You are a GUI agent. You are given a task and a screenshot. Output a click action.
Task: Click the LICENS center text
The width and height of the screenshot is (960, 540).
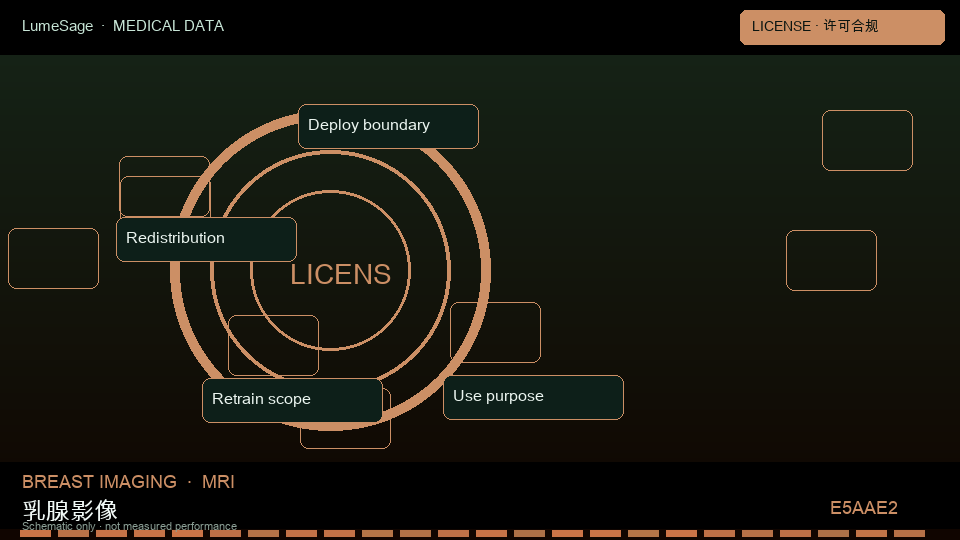click(x=340, y=274)
